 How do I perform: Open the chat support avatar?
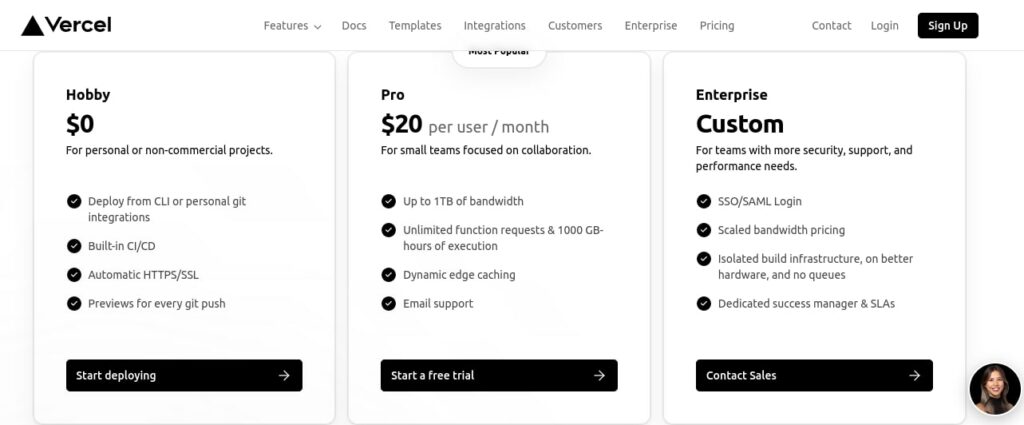994,390
